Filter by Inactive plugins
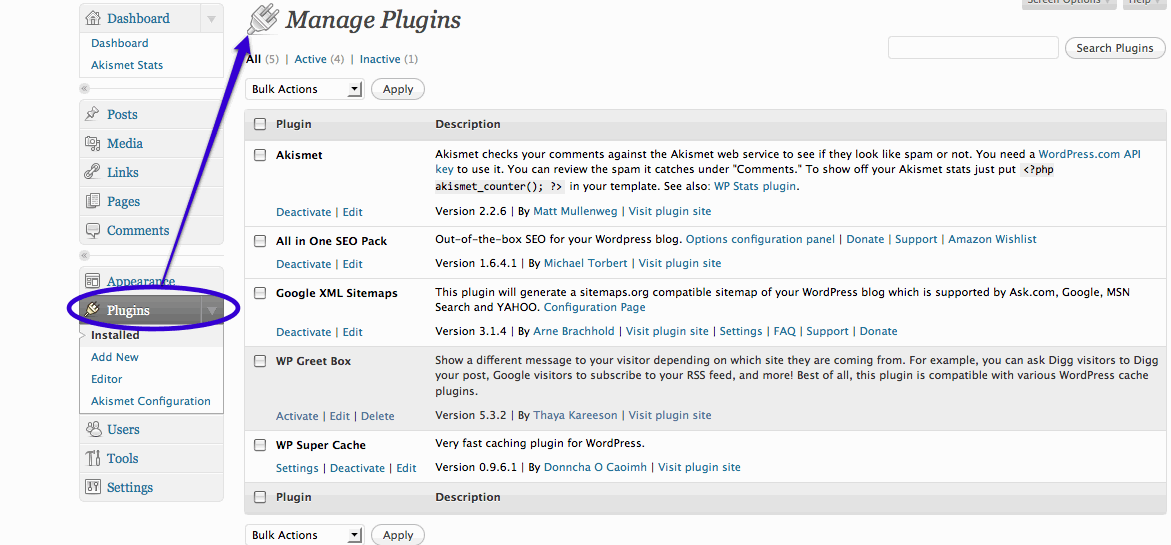Screen dimensions: 1171x545 (x=380, y=59)
